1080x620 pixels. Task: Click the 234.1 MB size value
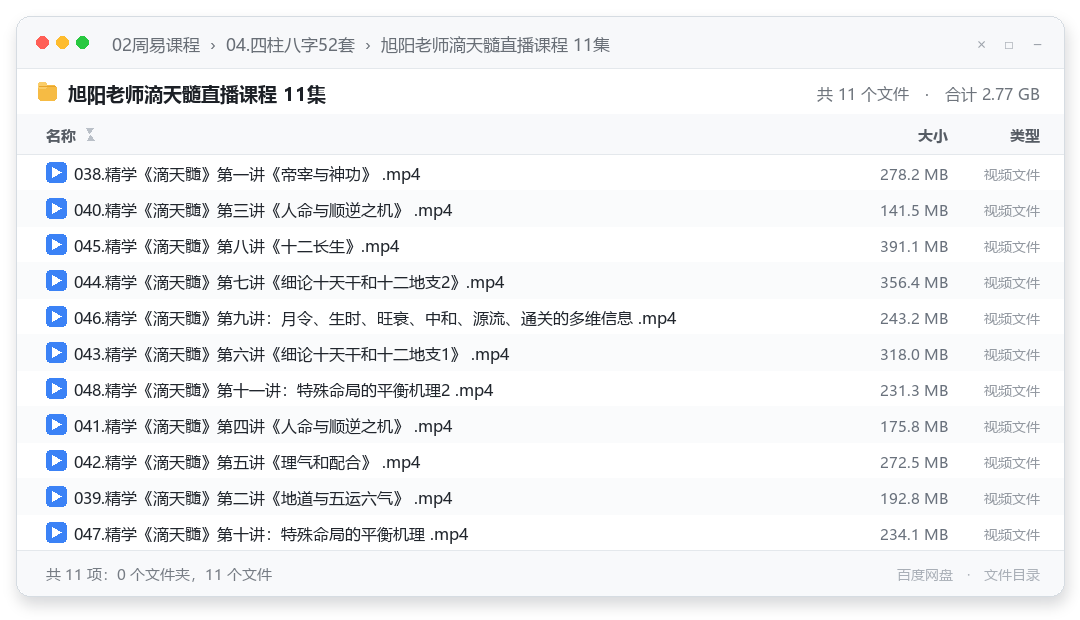click(x=914, y=534)
